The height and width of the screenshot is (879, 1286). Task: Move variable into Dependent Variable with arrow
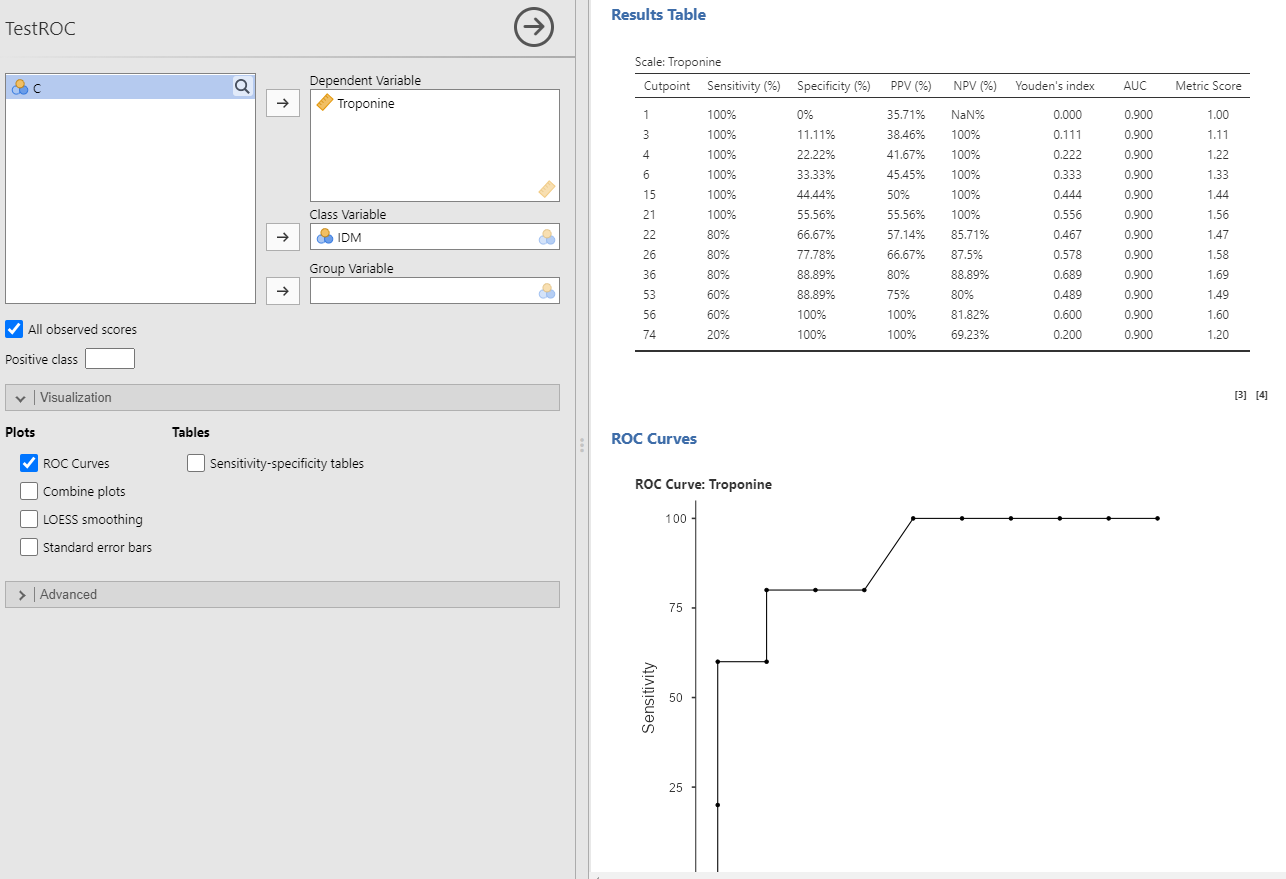(282, 103)
